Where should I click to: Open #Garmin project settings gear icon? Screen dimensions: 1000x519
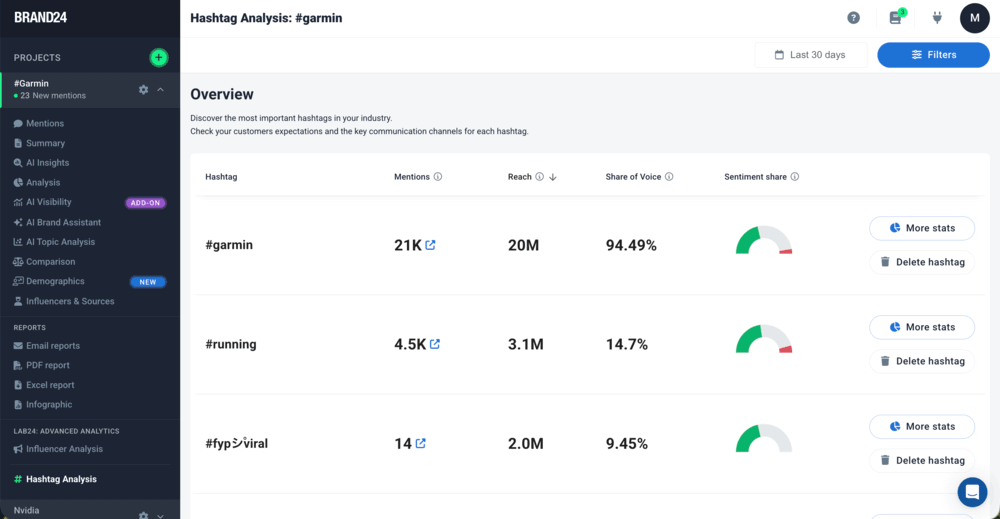point(143,89)
